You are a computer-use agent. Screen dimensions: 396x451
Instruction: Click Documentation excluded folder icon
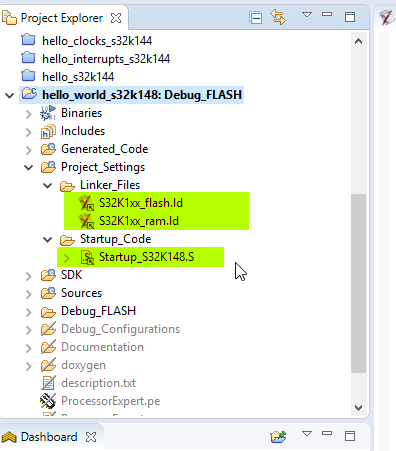click(48, 347)
